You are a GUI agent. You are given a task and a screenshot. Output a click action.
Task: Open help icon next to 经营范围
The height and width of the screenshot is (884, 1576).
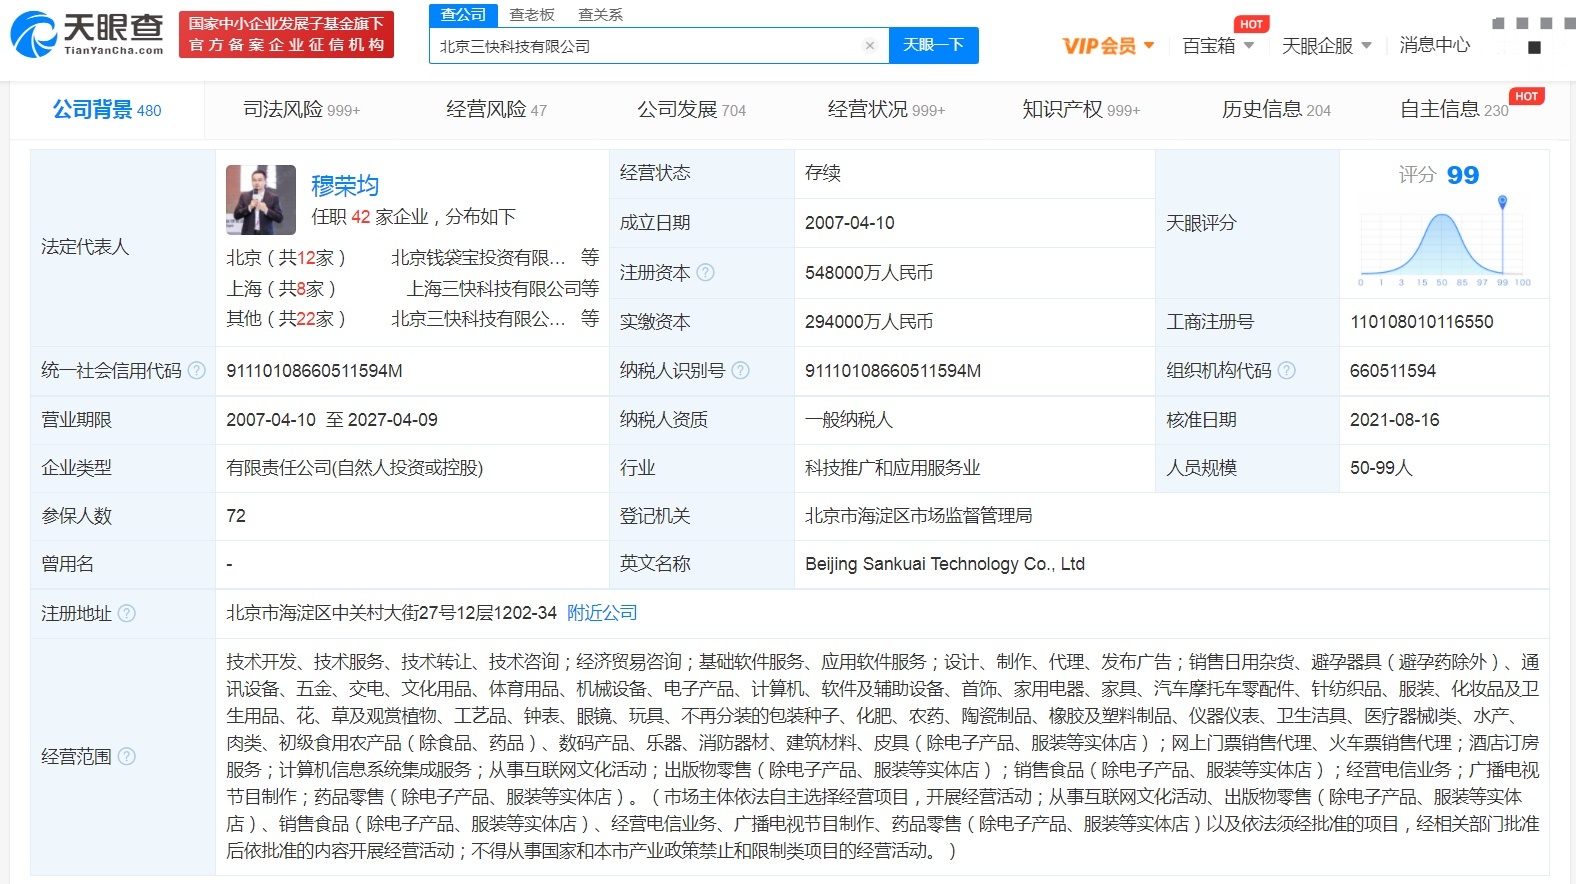[127, 756]
